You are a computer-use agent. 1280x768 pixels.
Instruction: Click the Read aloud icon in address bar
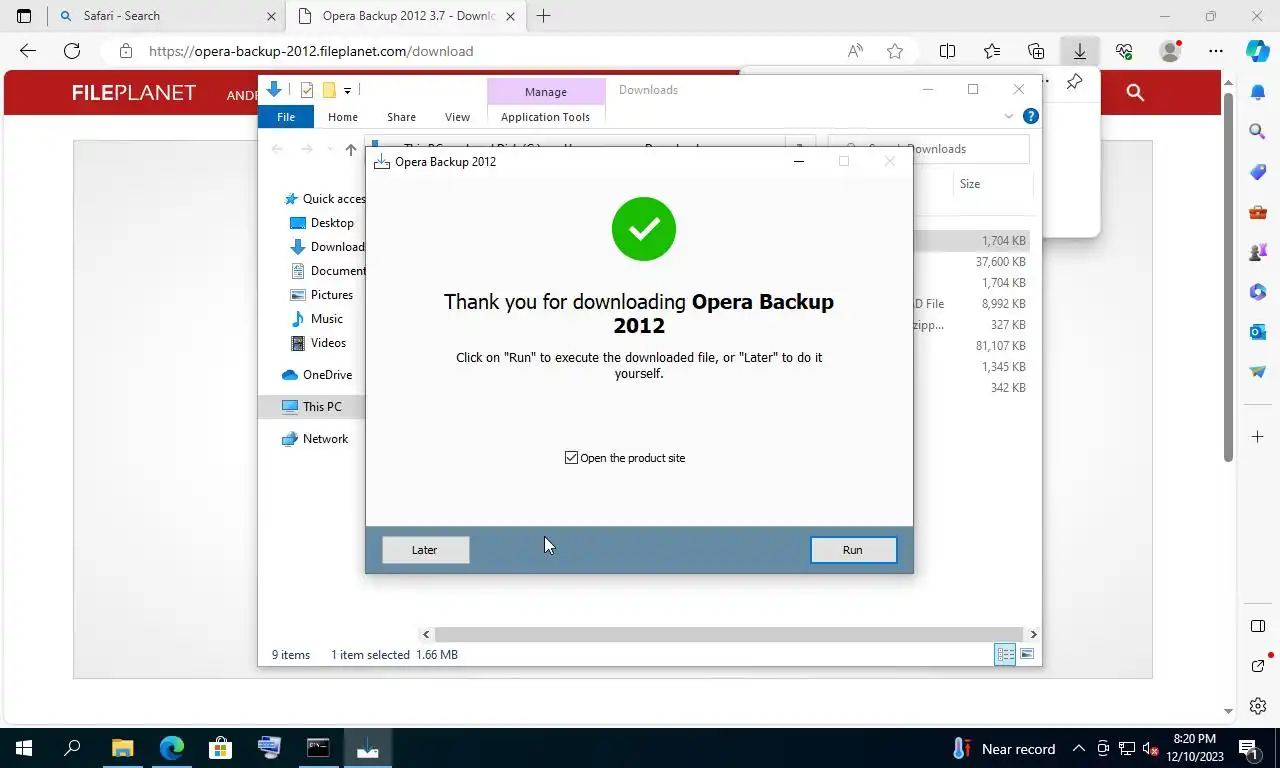[855, 51]
